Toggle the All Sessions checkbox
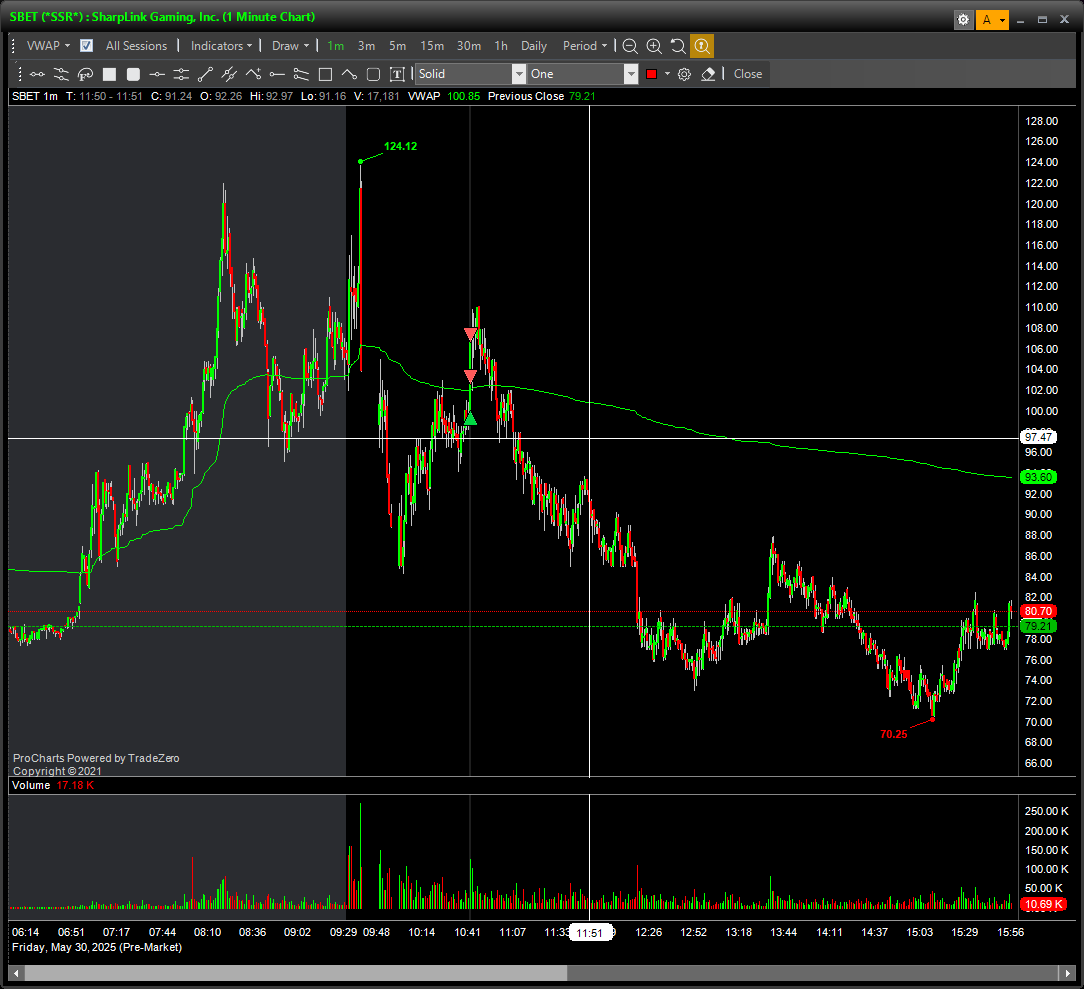This screenshot has width=1084, height=989. pyautogui.click(x=86, y=46)
